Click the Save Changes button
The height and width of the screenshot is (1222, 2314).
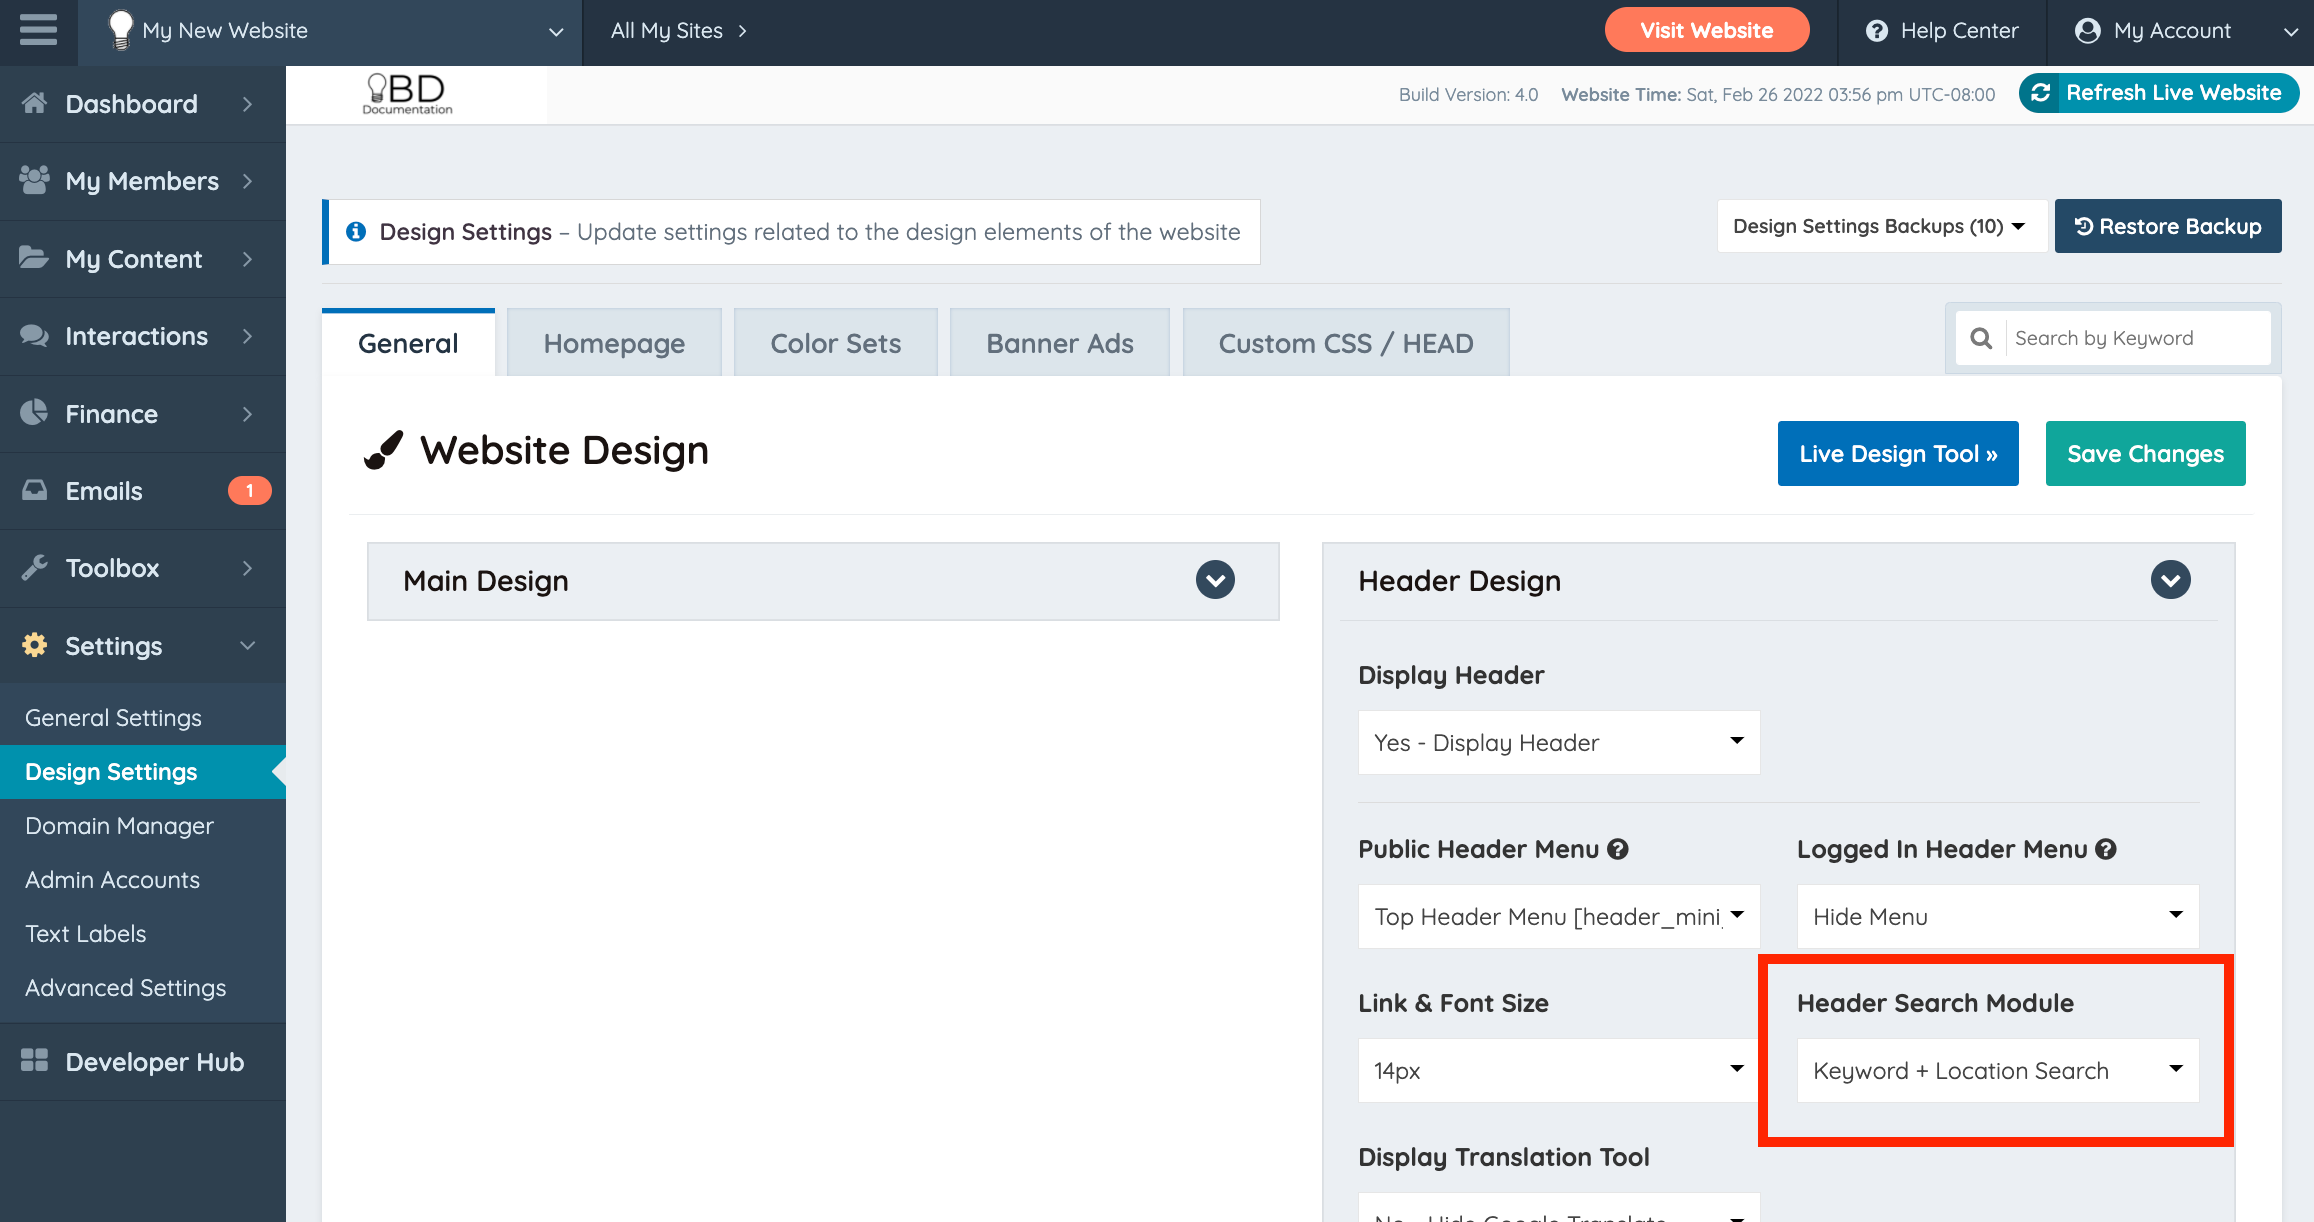2145,454
